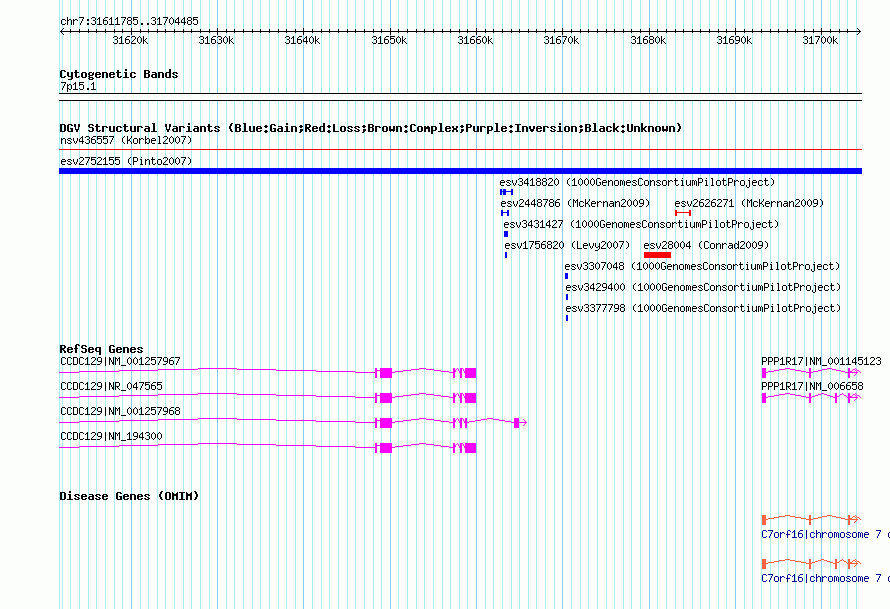The image size is (890, 609).
Task: Select esv1756820 (Levy2007) label
Action: point(567,245)
